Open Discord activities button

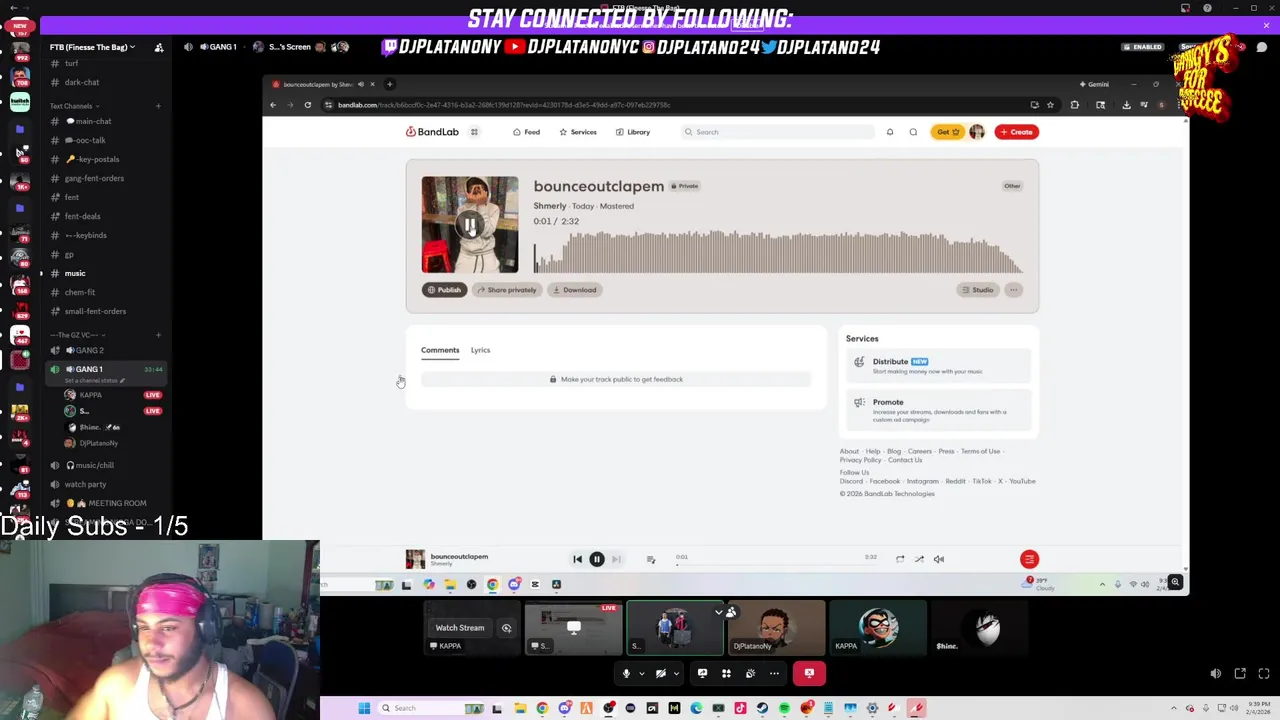point(726,674)
